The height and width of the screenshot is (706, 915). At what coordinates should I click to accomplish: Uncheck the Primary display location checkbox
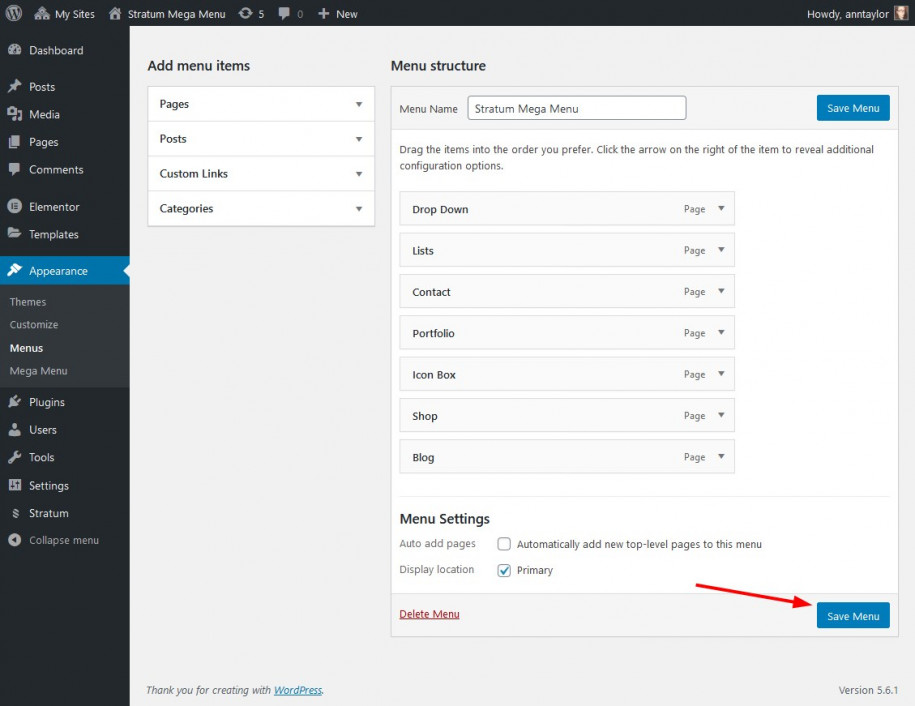504,570
